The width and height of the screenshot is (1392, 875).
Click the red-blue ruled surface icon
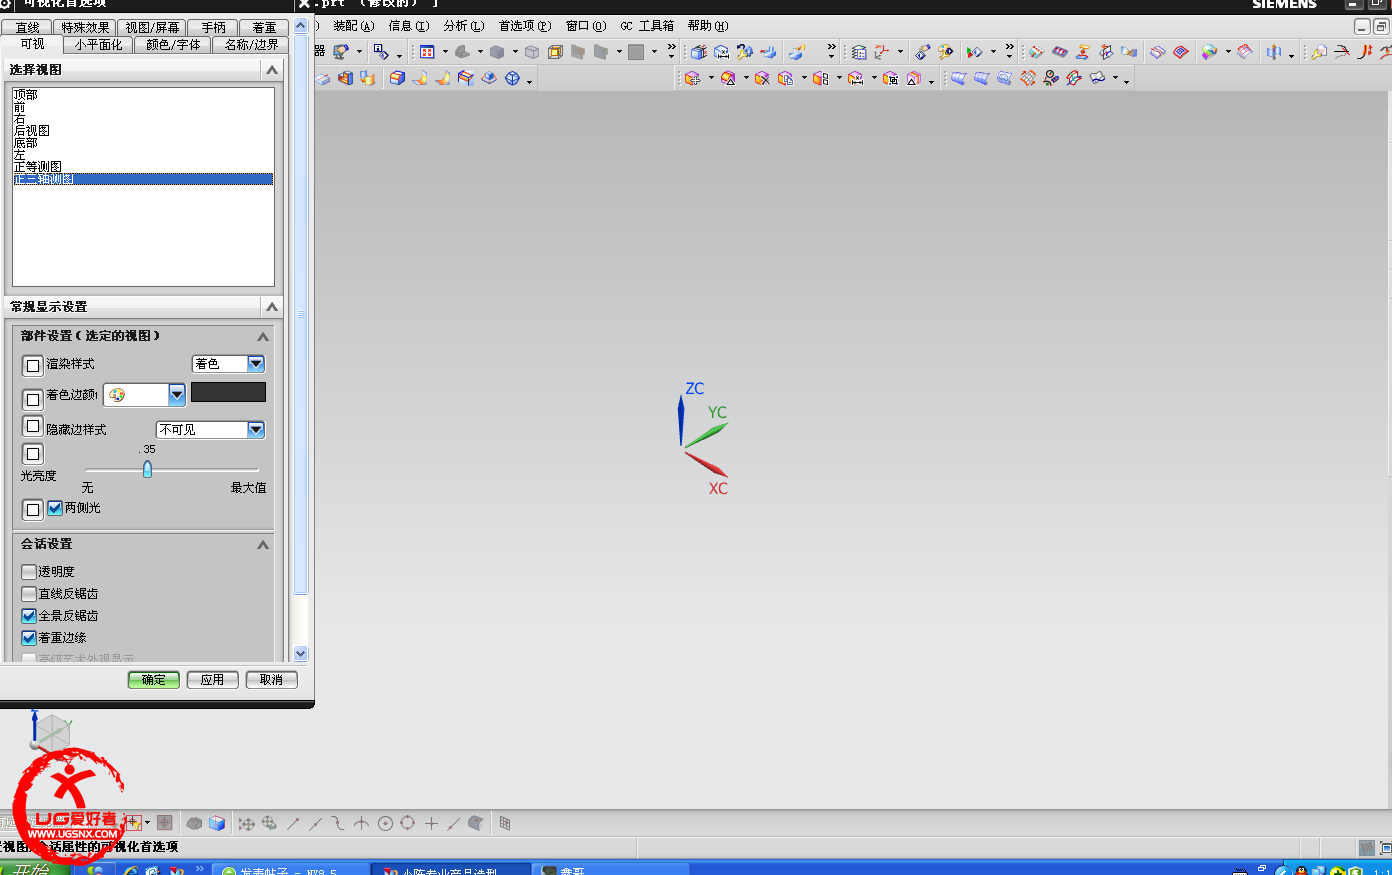tap(1060, 52)
